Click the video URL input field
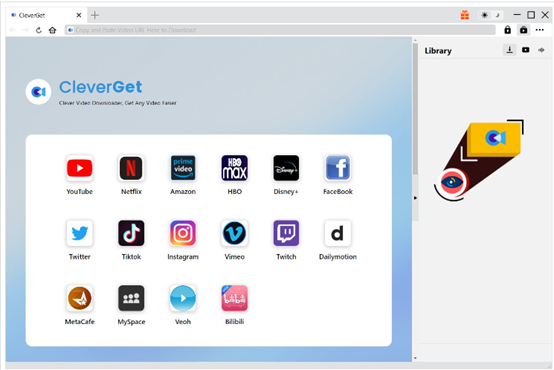Screen dimensions: 554x370 280,30
